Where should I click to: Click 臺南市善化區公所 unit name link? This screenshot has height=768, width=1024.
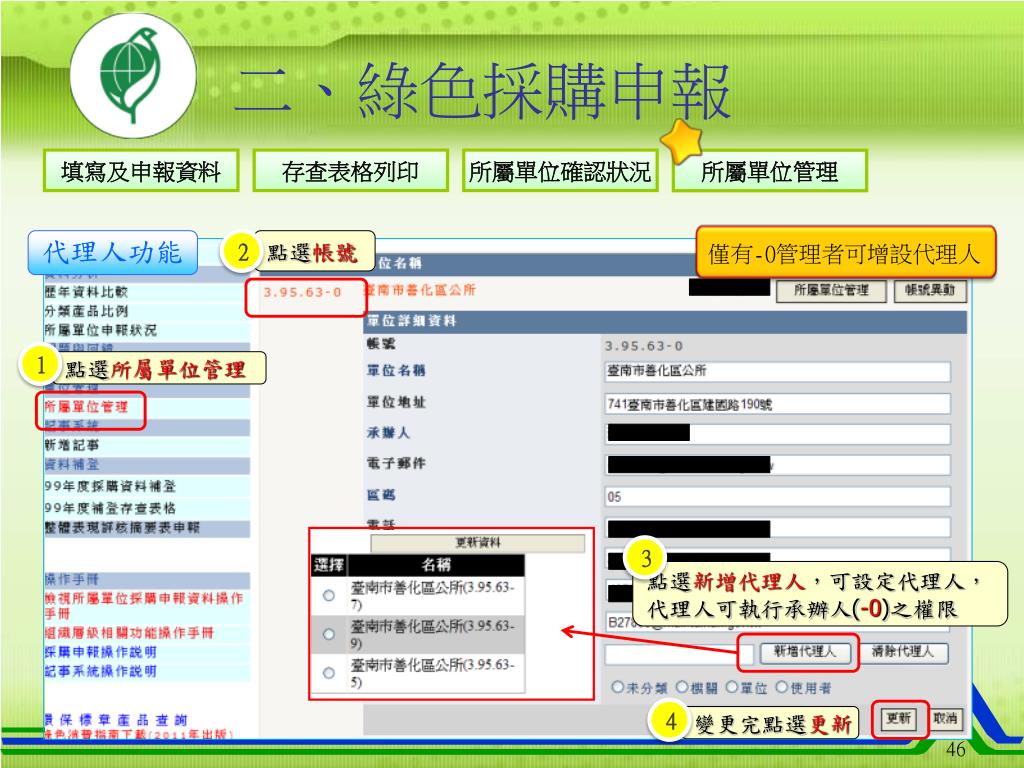[x=421, y=290]
